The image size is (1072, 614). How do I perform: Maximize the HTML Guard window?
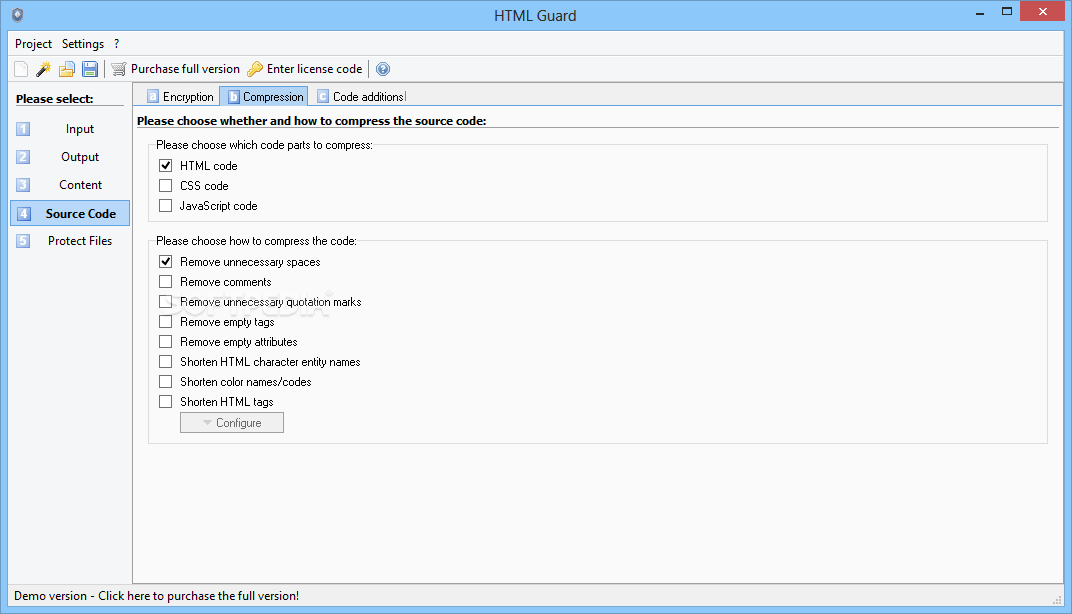pyautogui.click(x=1006, y=12)
